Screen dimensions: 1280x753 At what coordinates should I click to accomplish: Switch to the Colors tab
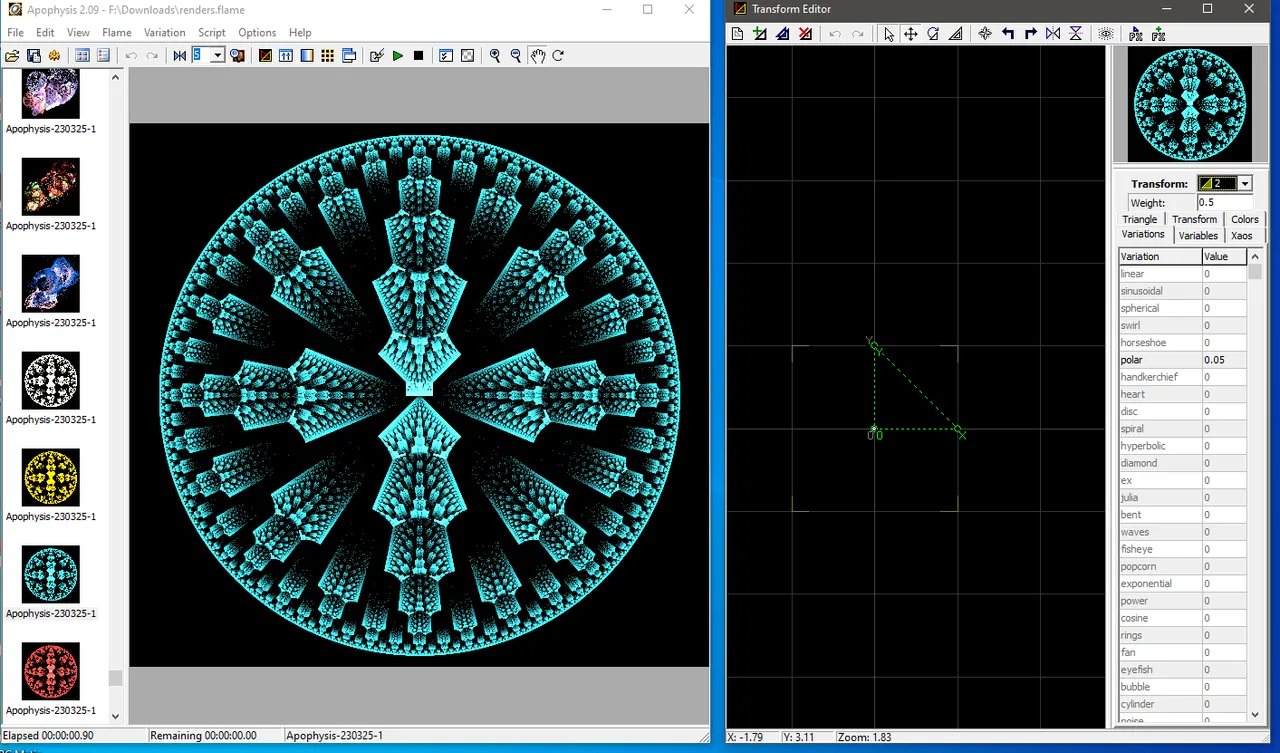coord(1245,219)
